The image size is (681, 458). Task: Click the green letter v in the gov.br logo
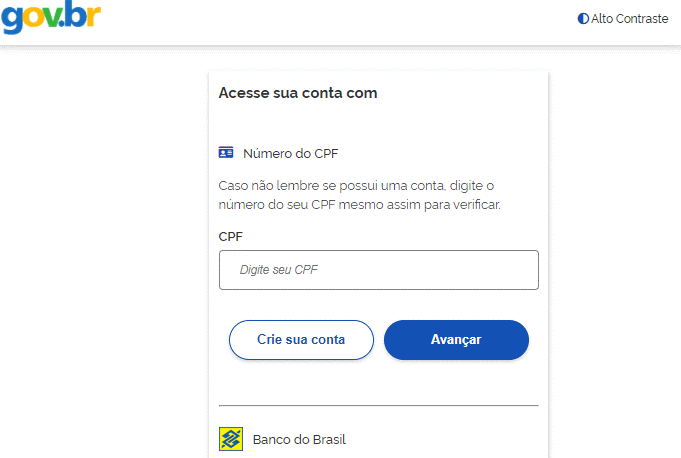coord(53,17)
